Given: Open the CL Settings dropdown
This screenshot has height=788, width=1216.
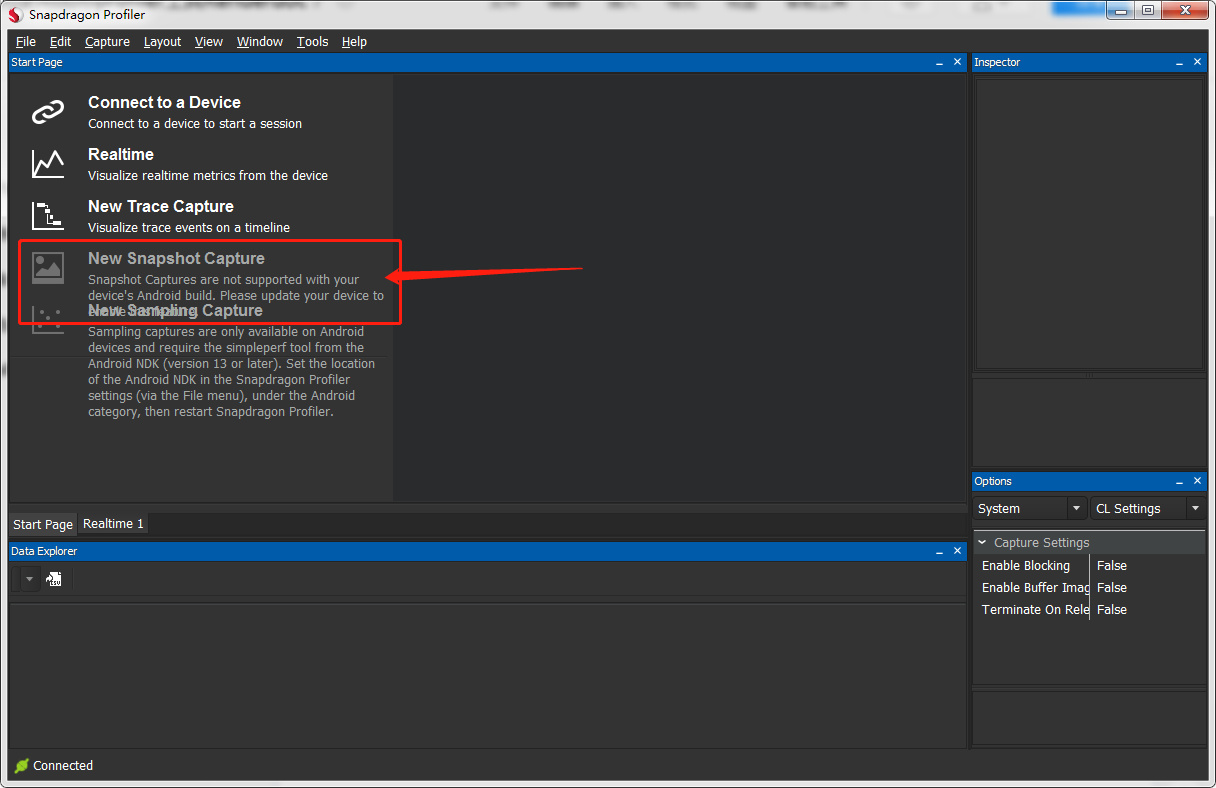Looking at the screenshot, I should (x=1195, y=508).
